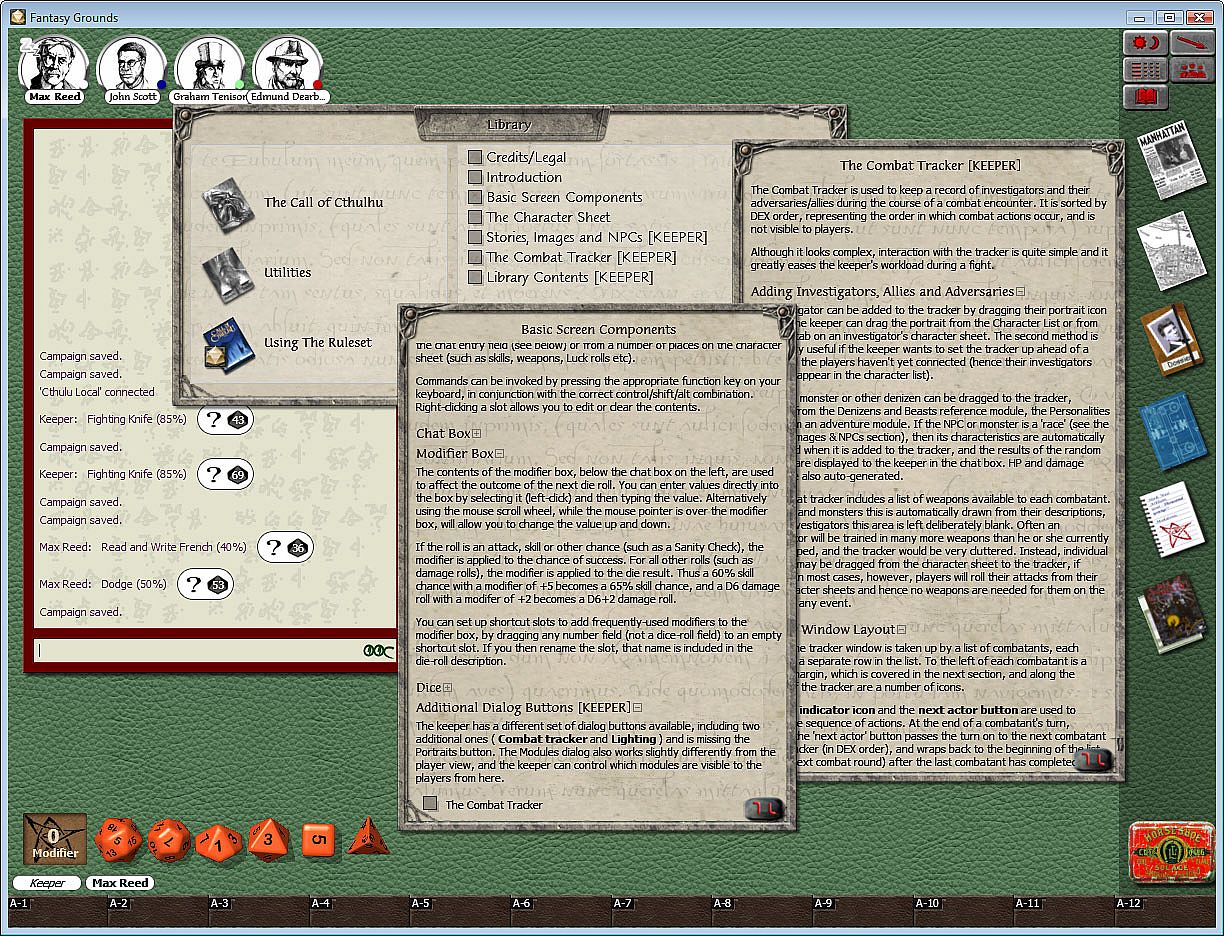Collapse the Window Layout section

click(901, 630)
